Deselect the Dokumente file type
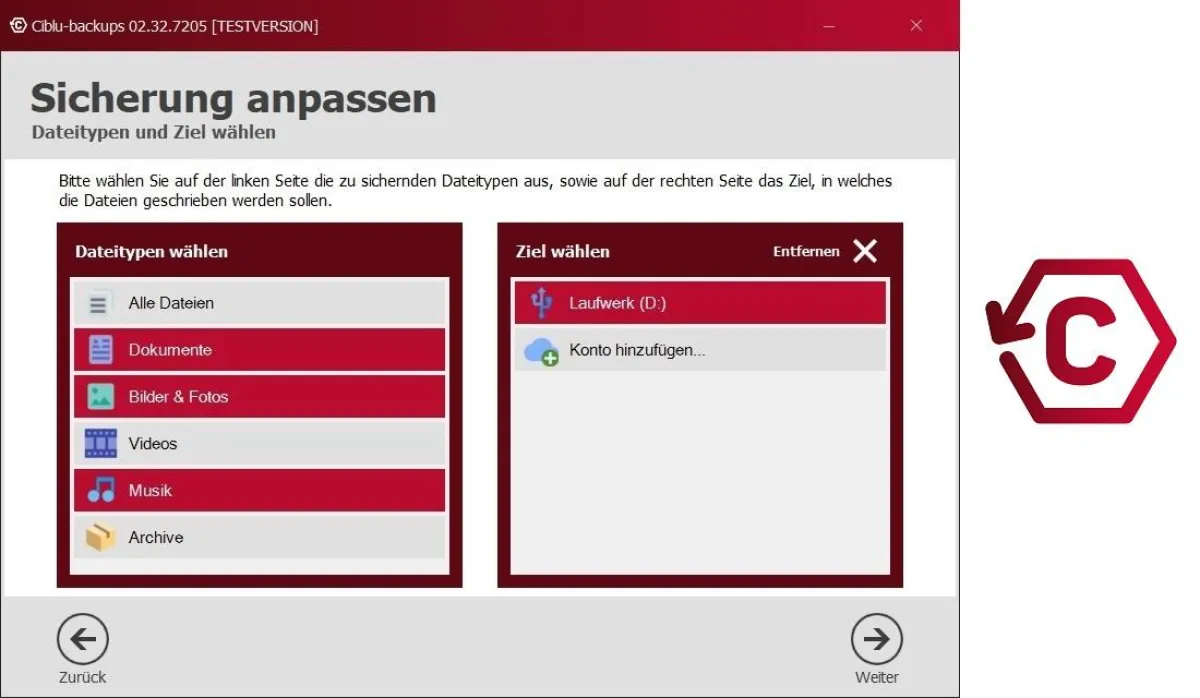 pyautogui.click(x=260, y=350)
